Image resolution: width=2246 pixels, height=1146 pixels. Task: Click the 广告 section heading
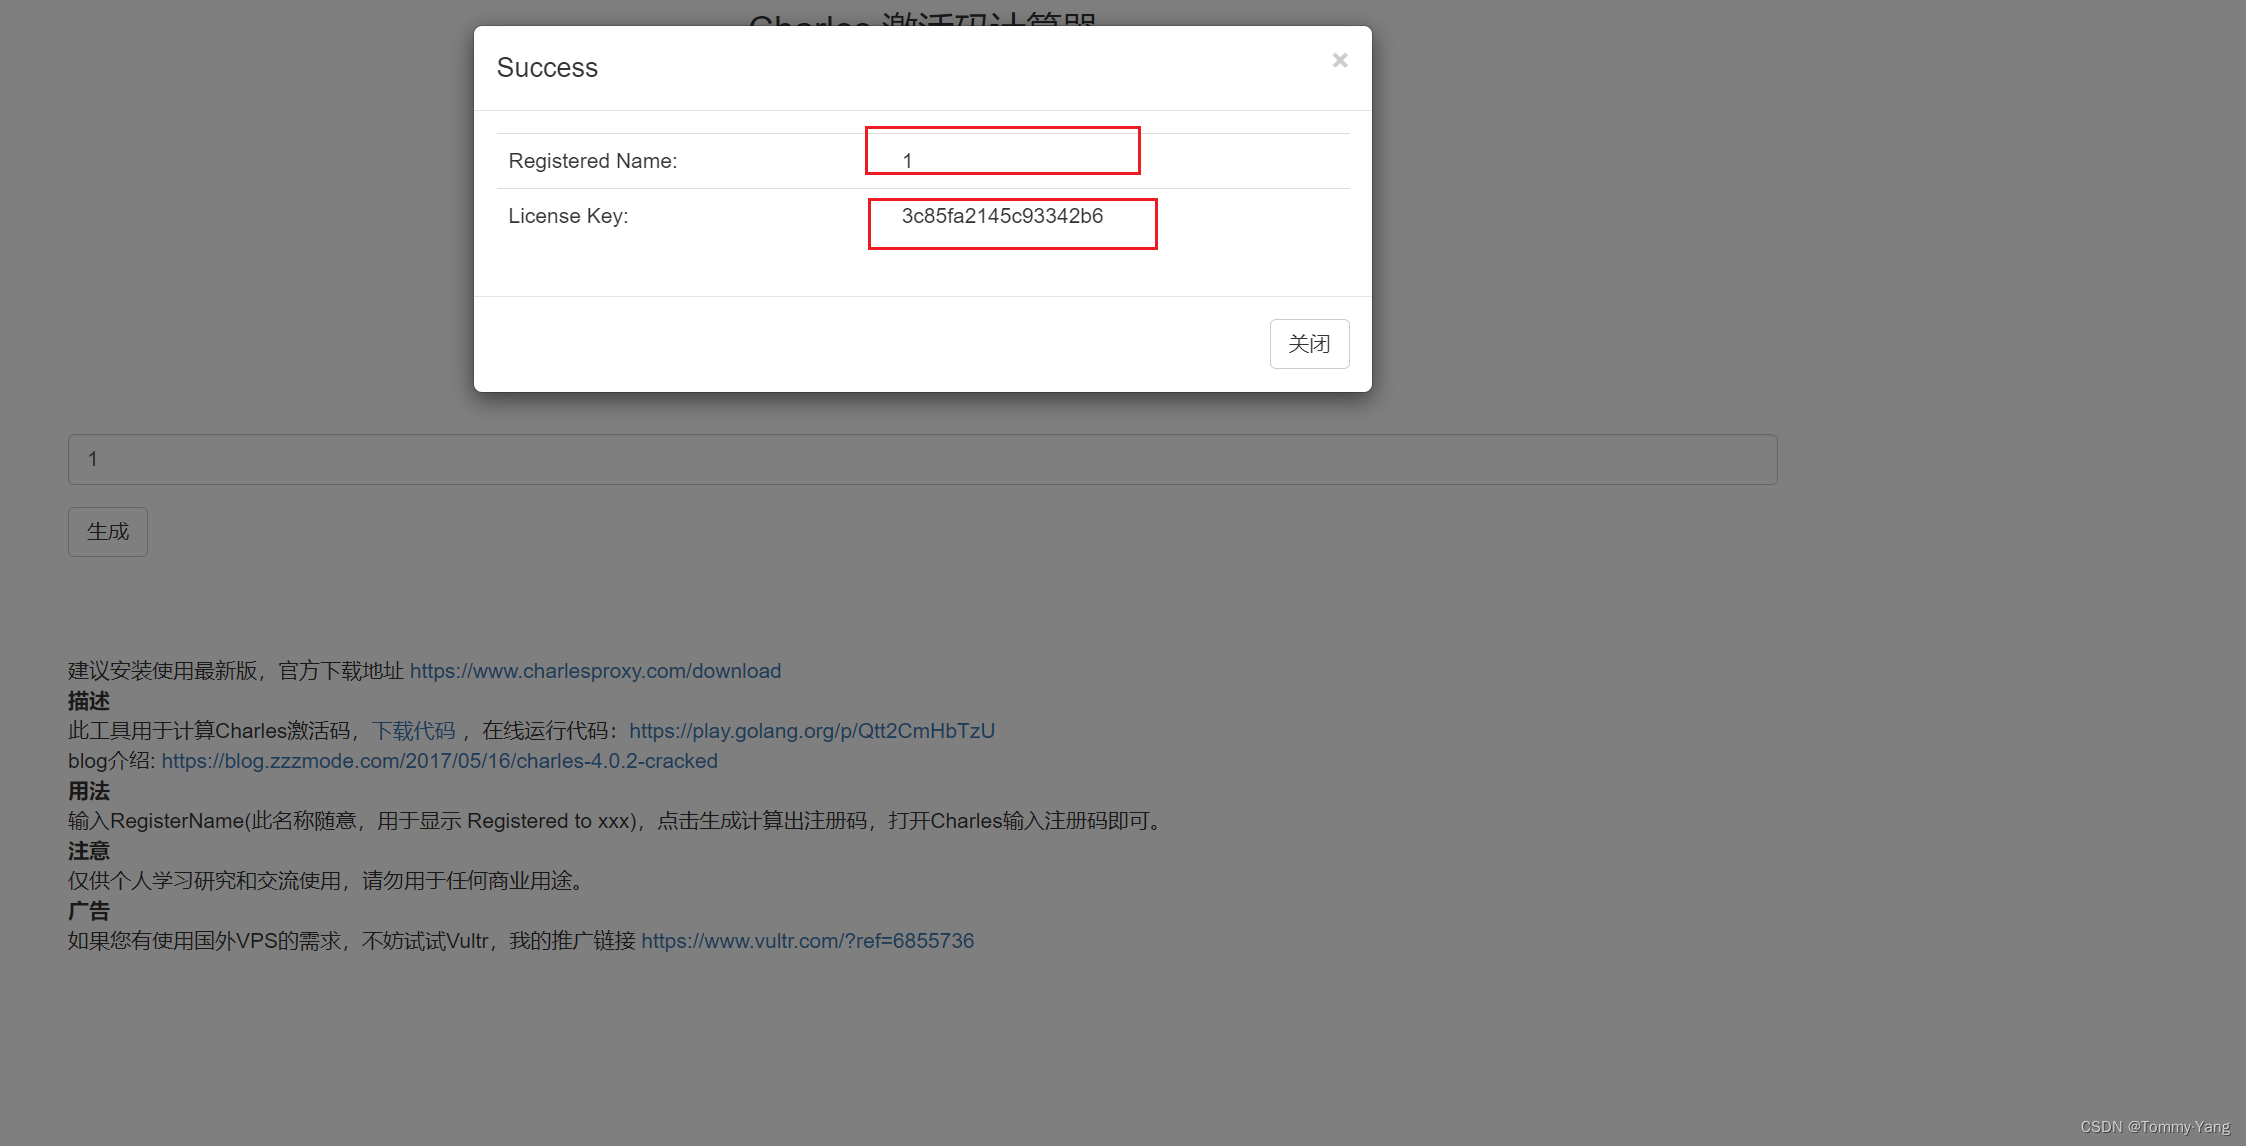click(89, 911)
